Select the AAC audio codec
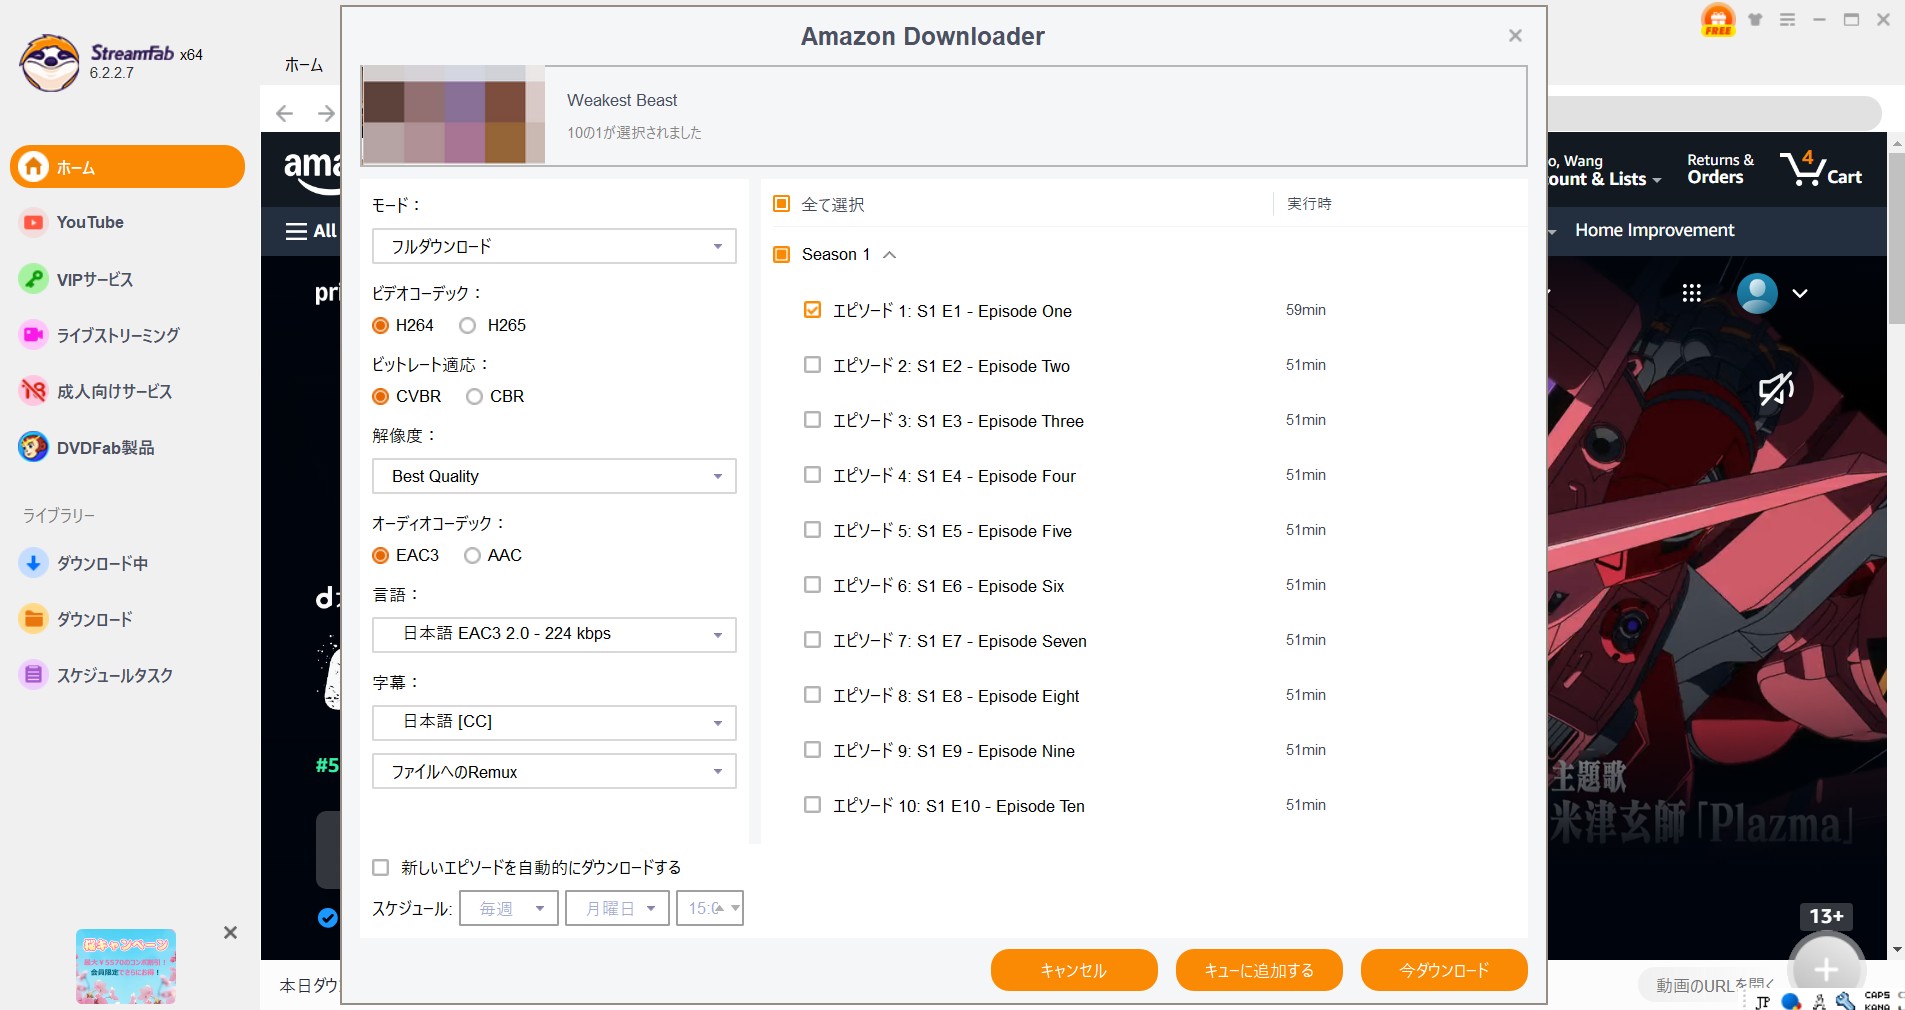This screenshot has height=1010, width=1905. pyautogui.click(x=472, y=555)
